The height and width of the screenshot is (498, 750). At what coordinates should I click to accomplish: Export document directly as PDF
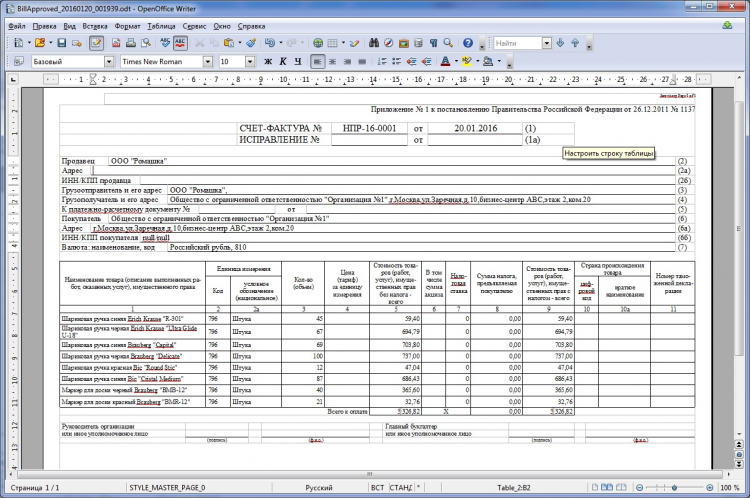coord(116,44)
